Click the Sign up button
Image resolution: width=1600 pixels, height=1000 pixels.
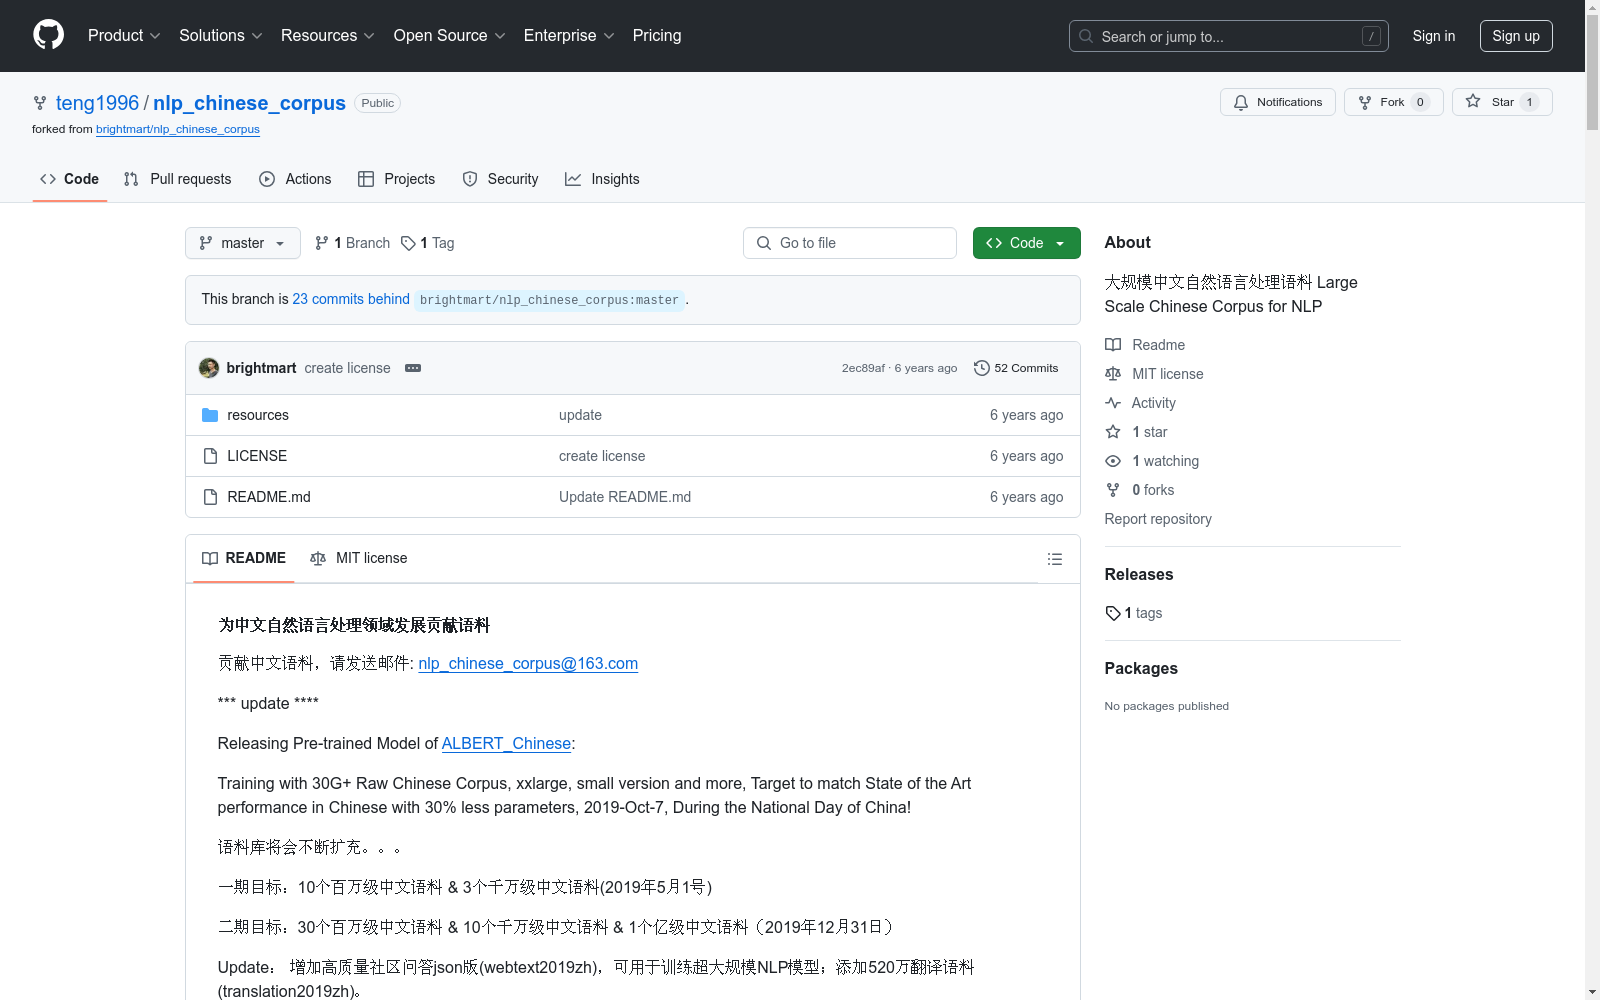pyautogui.click(x=1516, y=36)
